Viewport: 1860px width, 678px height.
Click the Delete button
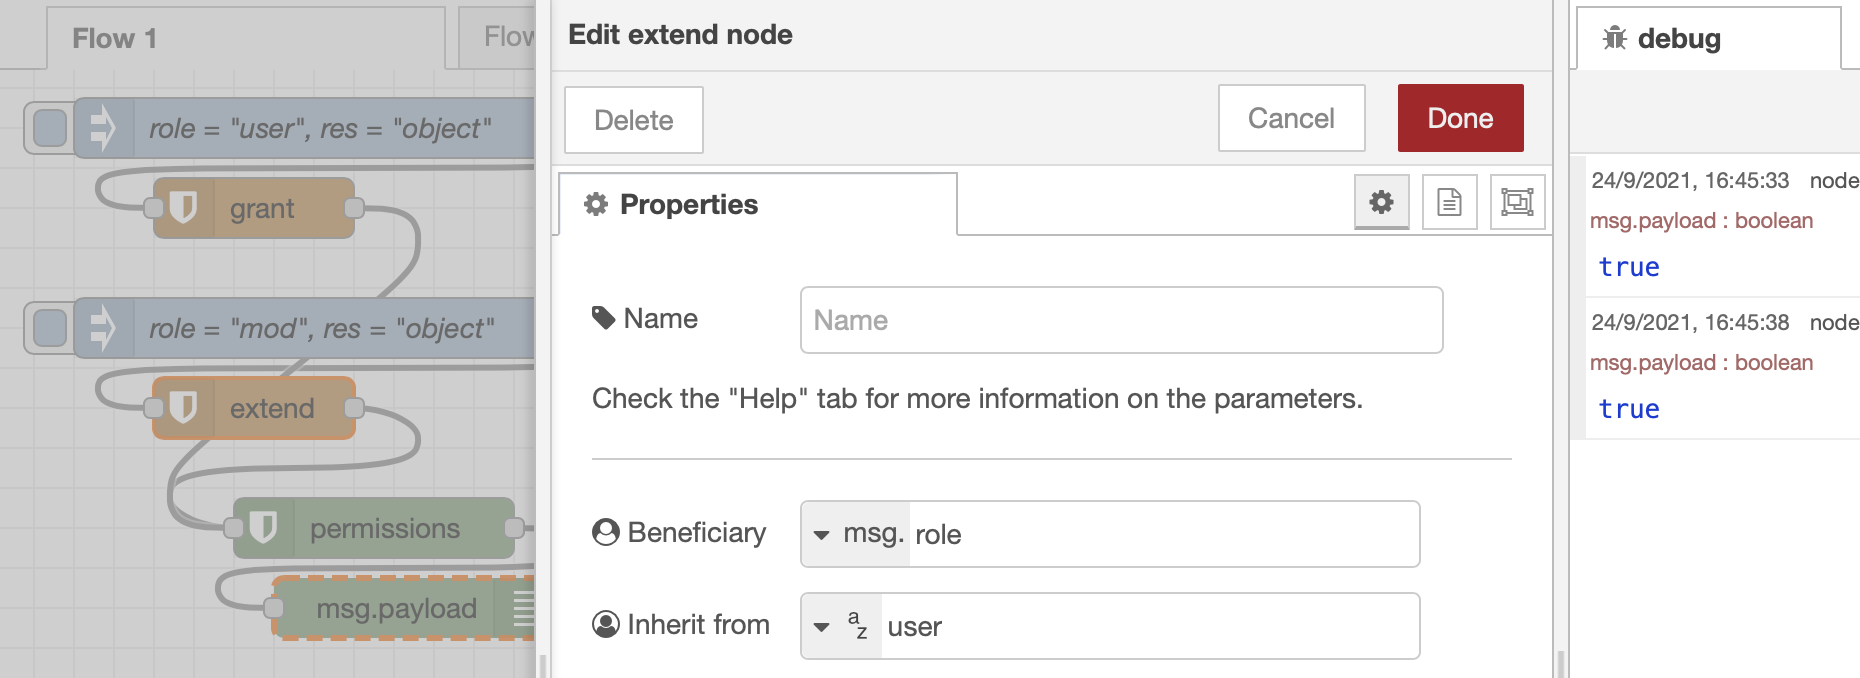coord(633,120)
